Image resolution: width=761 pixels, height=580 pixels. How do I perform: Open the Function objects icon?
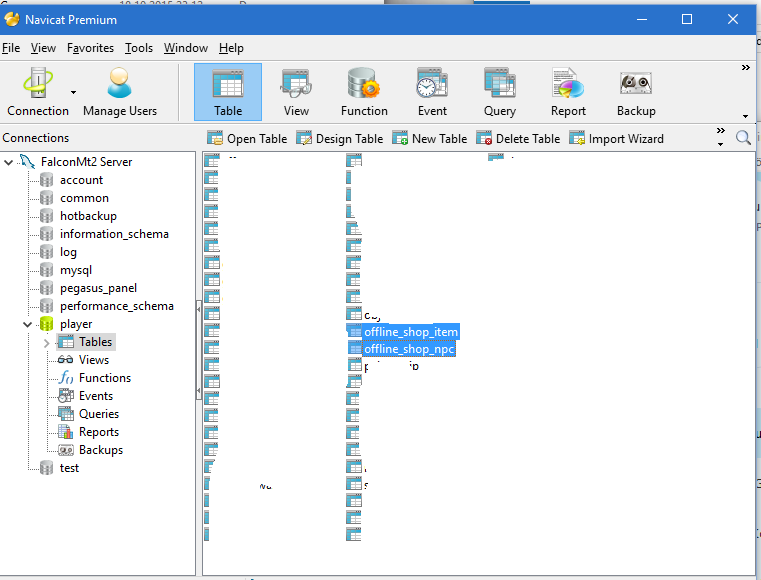(364, 92)
